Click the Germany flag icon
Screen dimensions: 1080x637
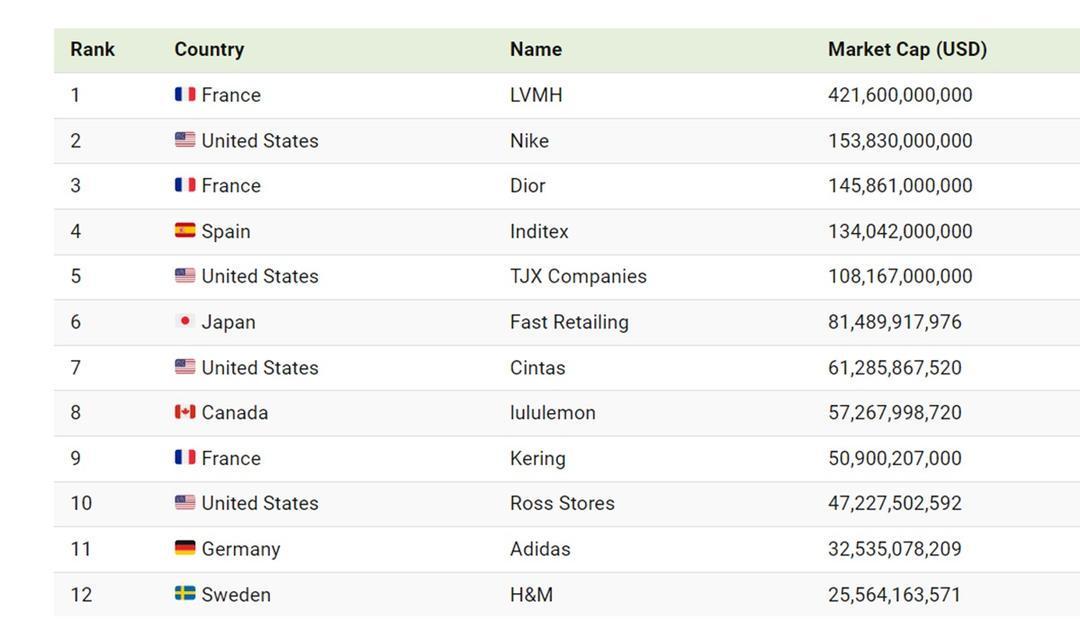185,547
